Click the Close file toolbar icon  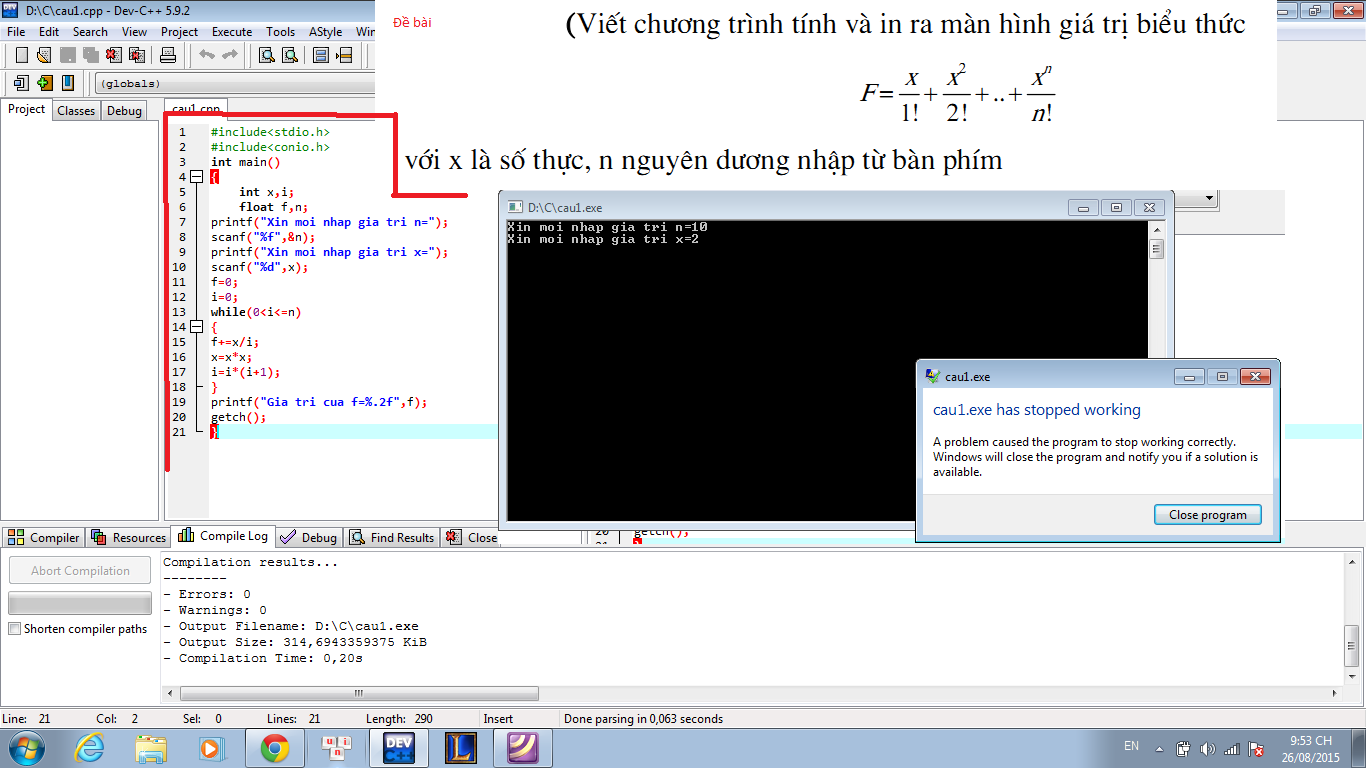114,55
